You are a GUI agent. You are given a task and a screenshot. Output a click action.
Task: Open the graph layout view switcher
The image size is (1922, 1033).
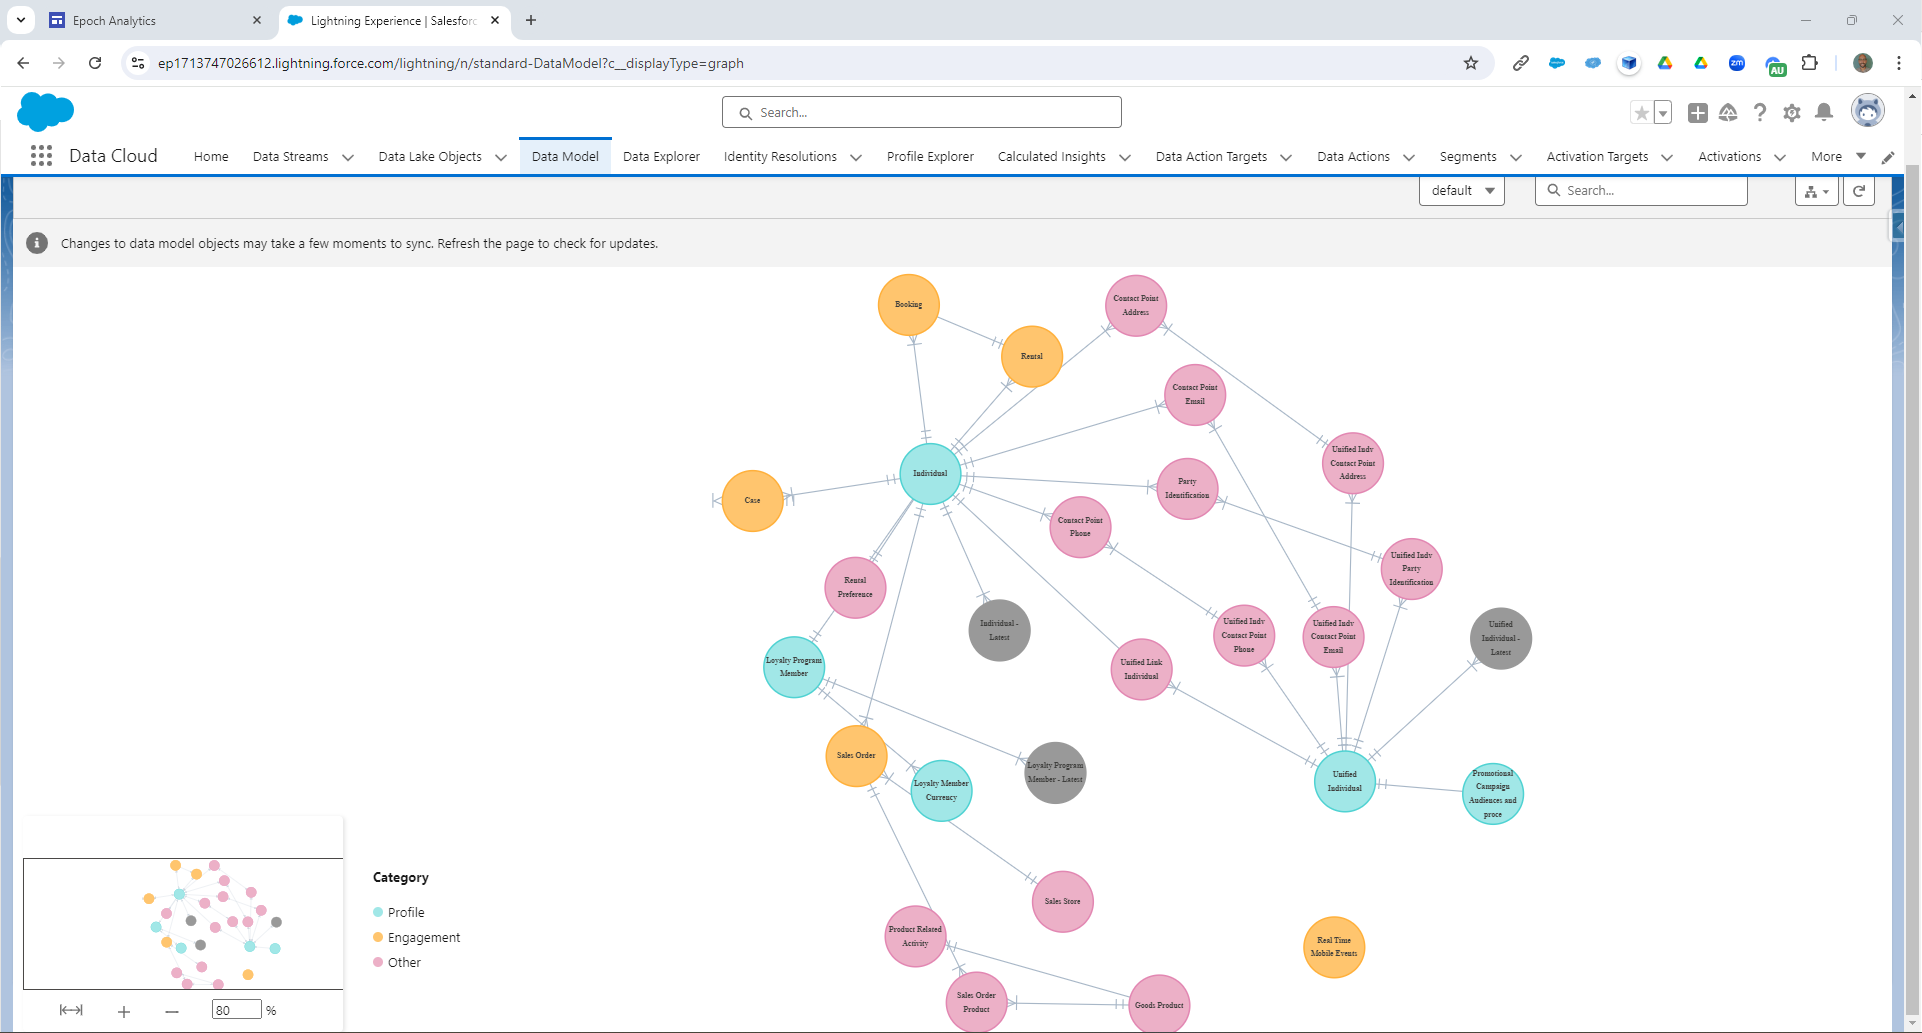tap(1817, 191)
